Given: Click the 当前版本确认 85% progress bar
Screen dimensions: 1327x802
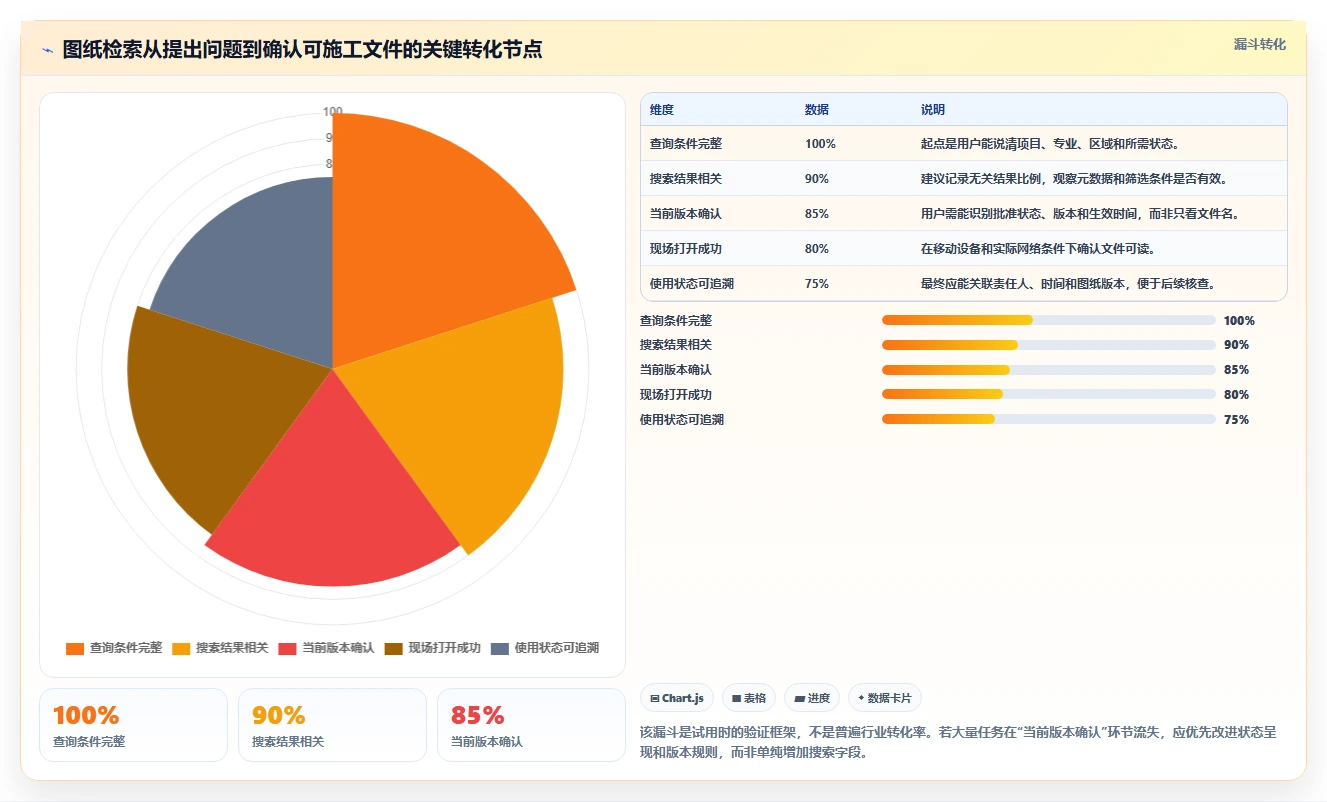Looking at the screenshot, I should pos(1048,370).
